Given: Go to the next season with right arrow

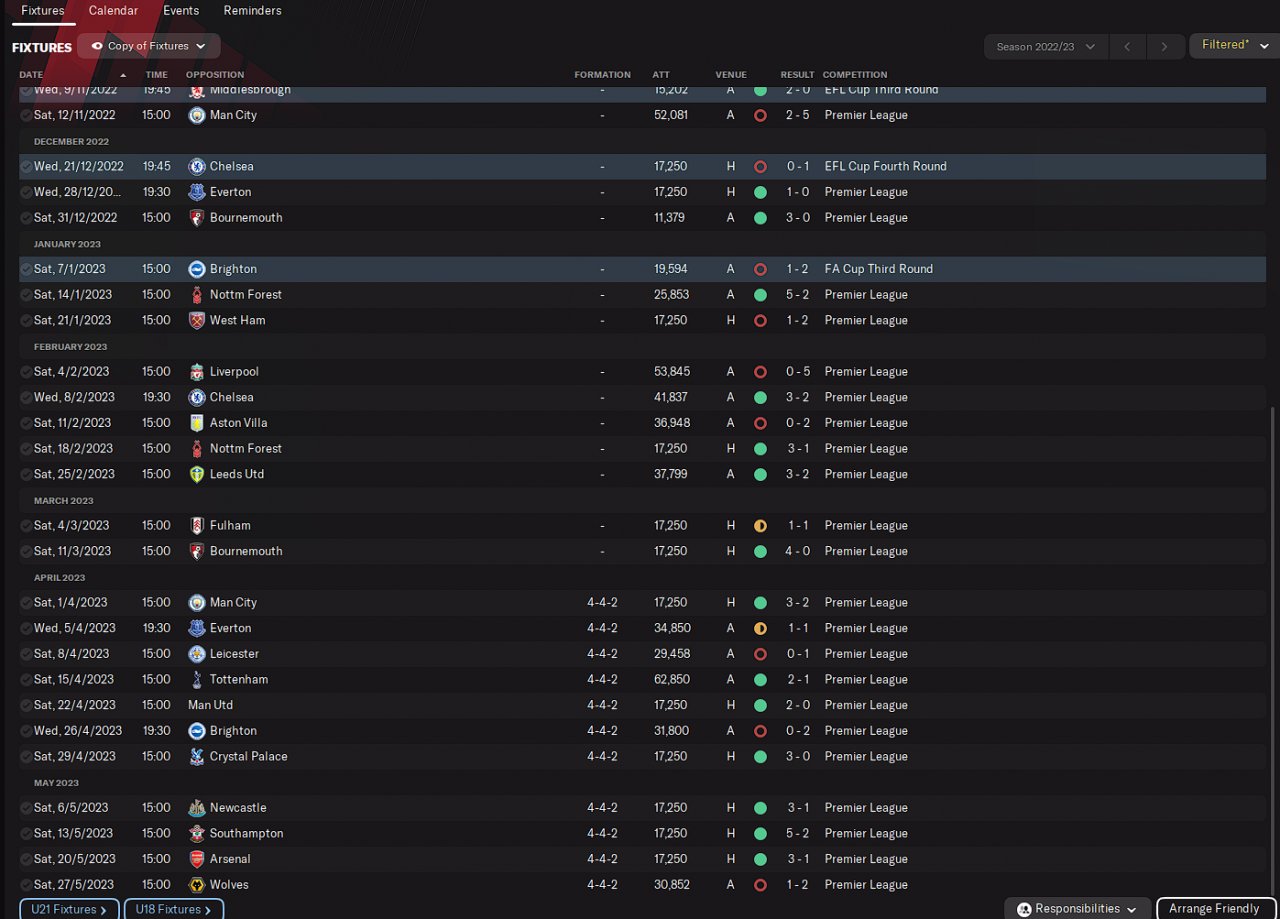Looking at the screenshot, I should click(1163, 46).
